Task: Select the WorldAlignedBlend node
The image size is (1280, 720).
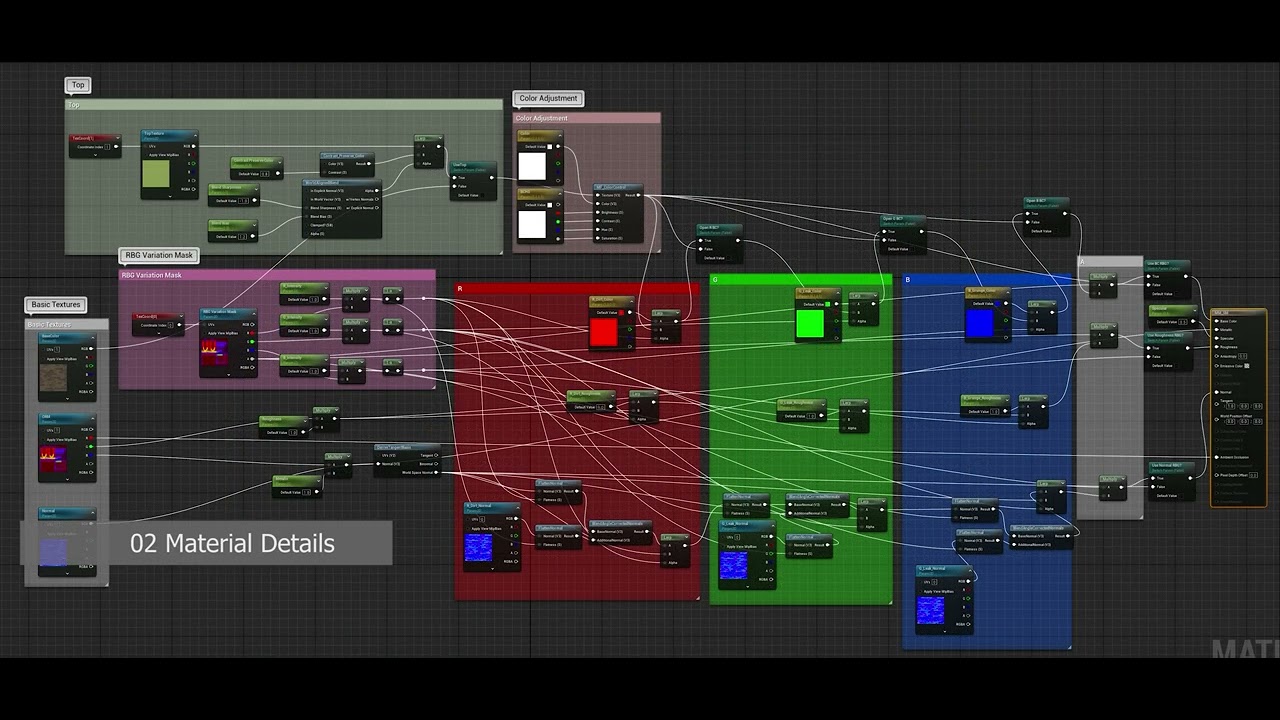Action: pyautogui.click(x=342, y=208)
